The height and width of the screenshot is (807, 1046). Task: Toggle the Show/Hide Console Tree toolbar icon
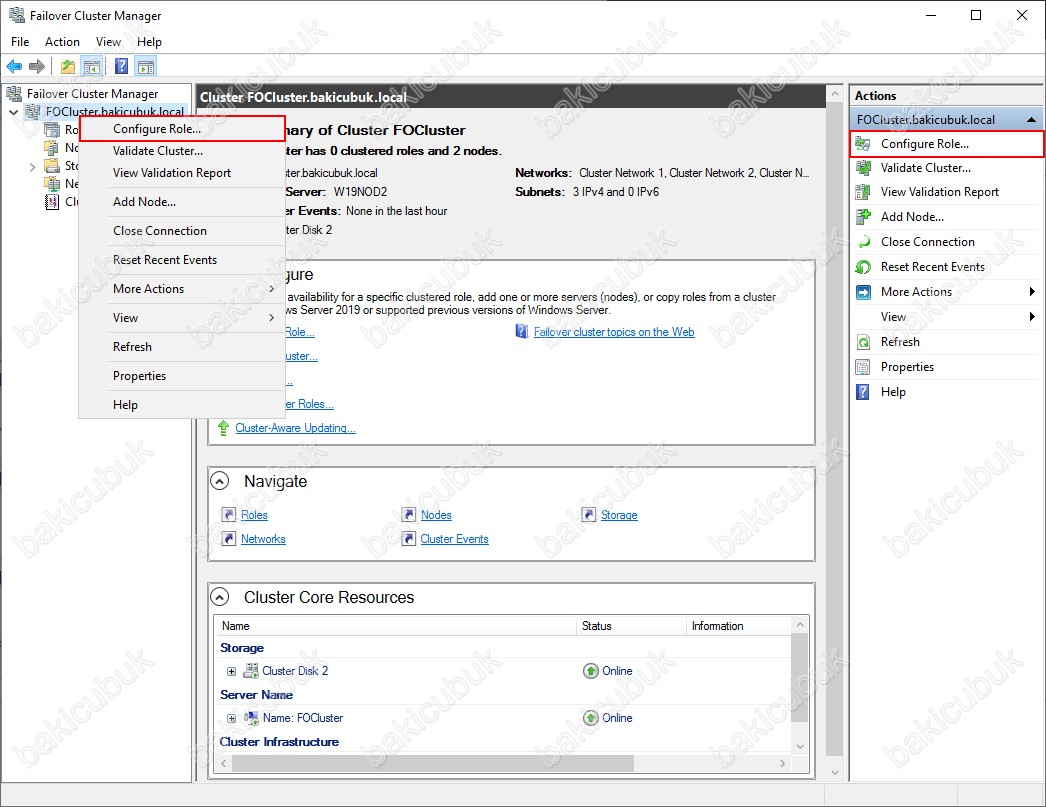click(91, 67)
